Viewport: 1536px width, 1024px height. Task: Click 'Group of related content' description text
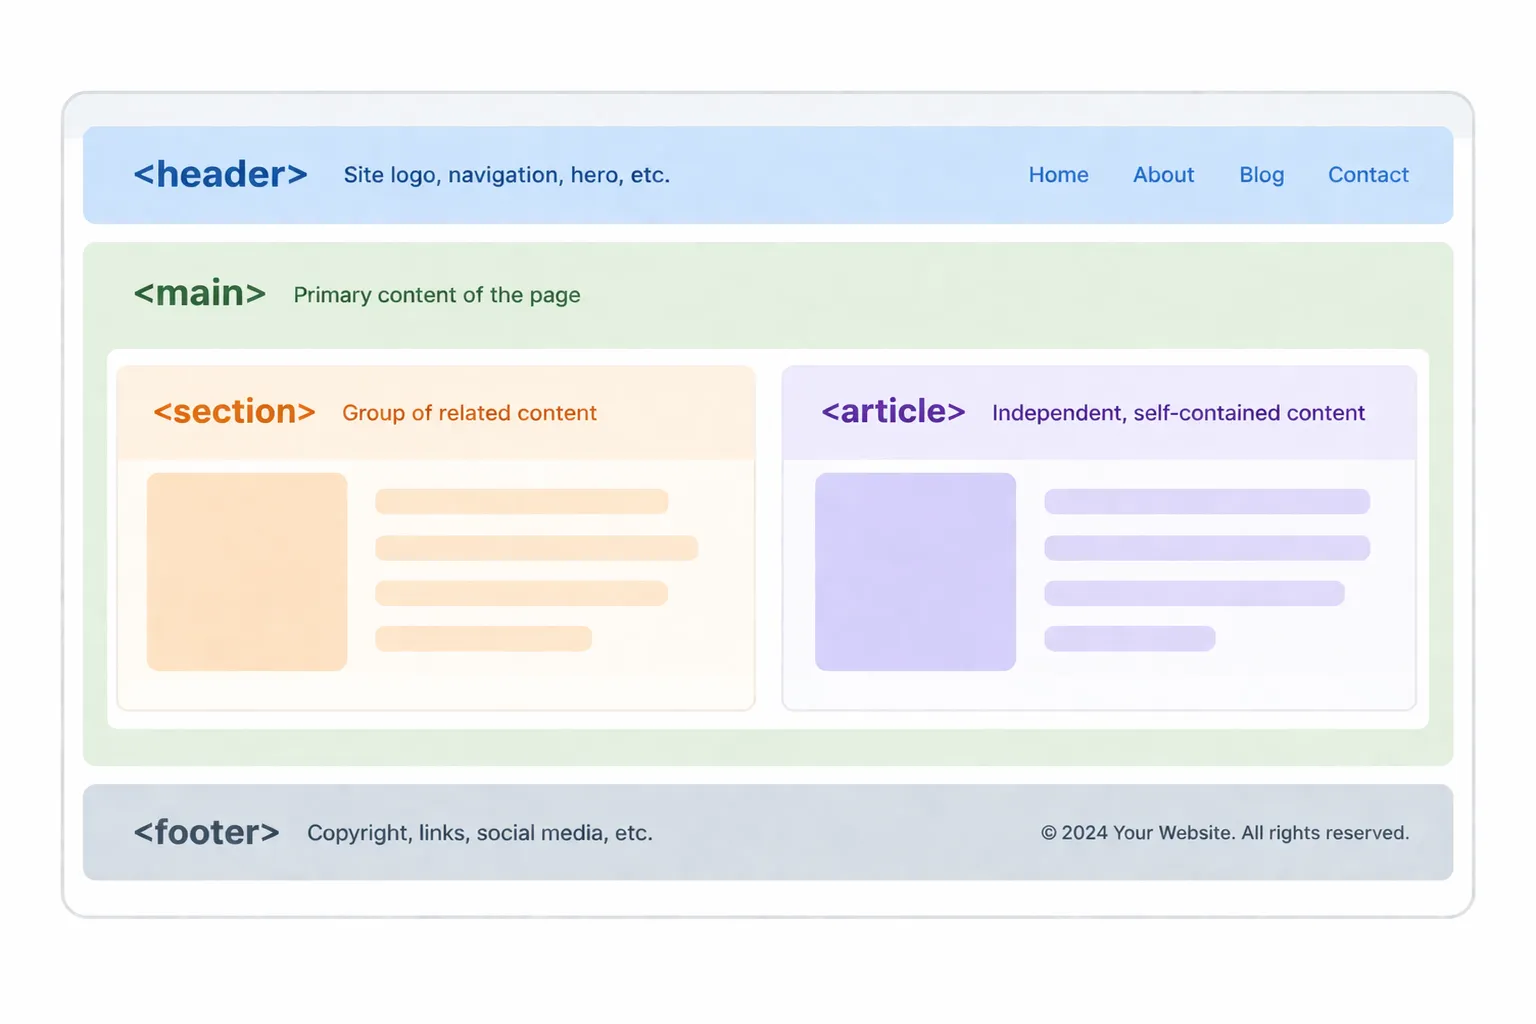click(x=469, y=412)
